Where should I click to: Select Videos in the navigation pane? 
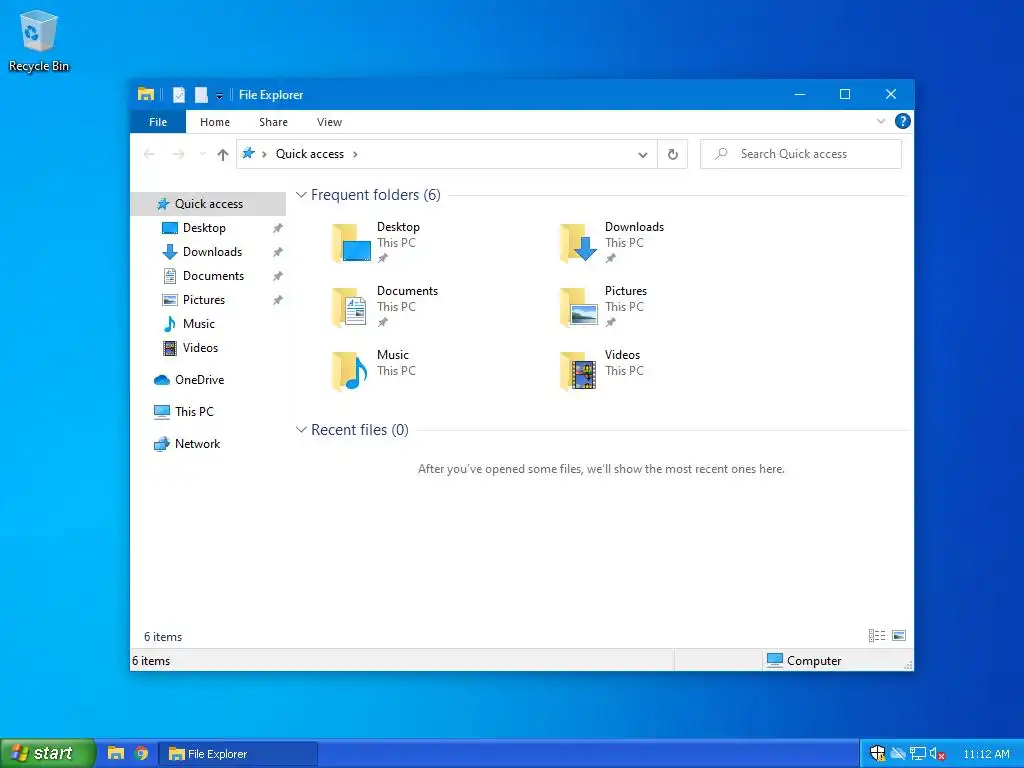[200, 347]
